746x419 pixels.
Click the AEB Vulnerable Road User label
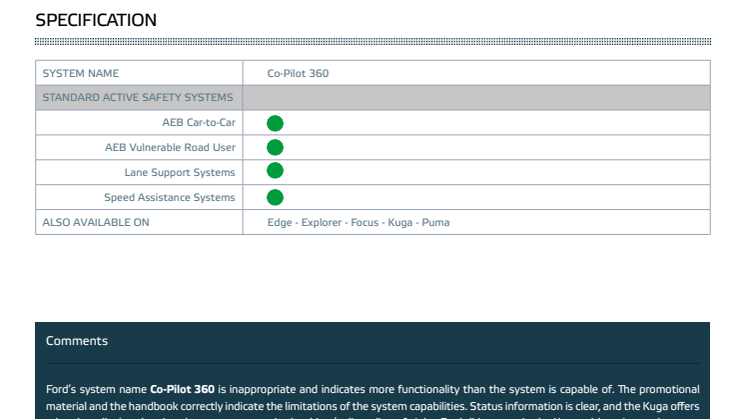170,147
